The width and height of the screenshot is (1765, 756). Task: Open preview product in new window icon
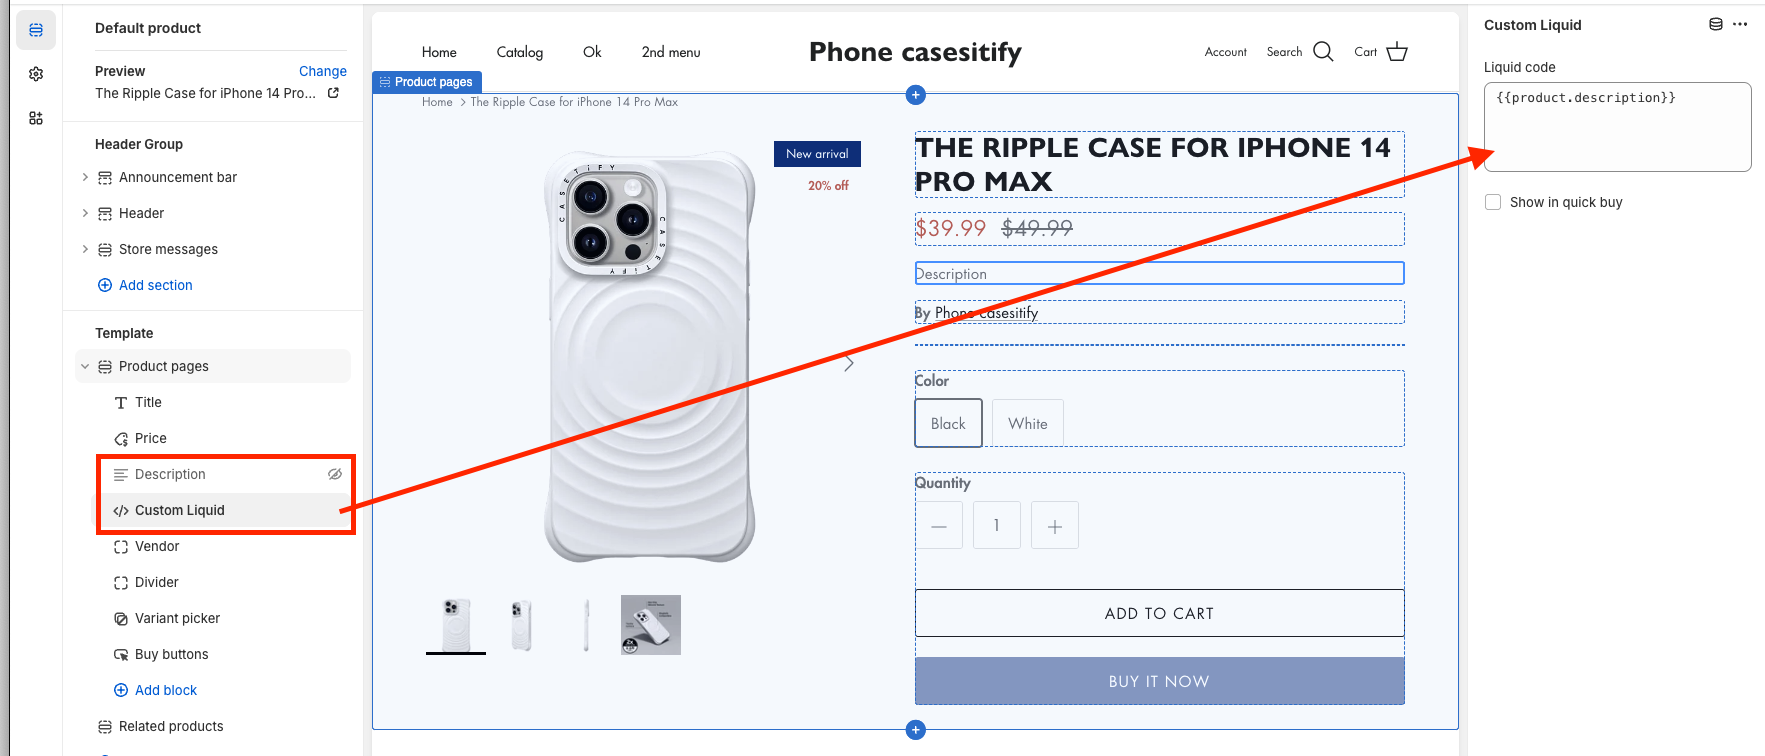(333, 93)
